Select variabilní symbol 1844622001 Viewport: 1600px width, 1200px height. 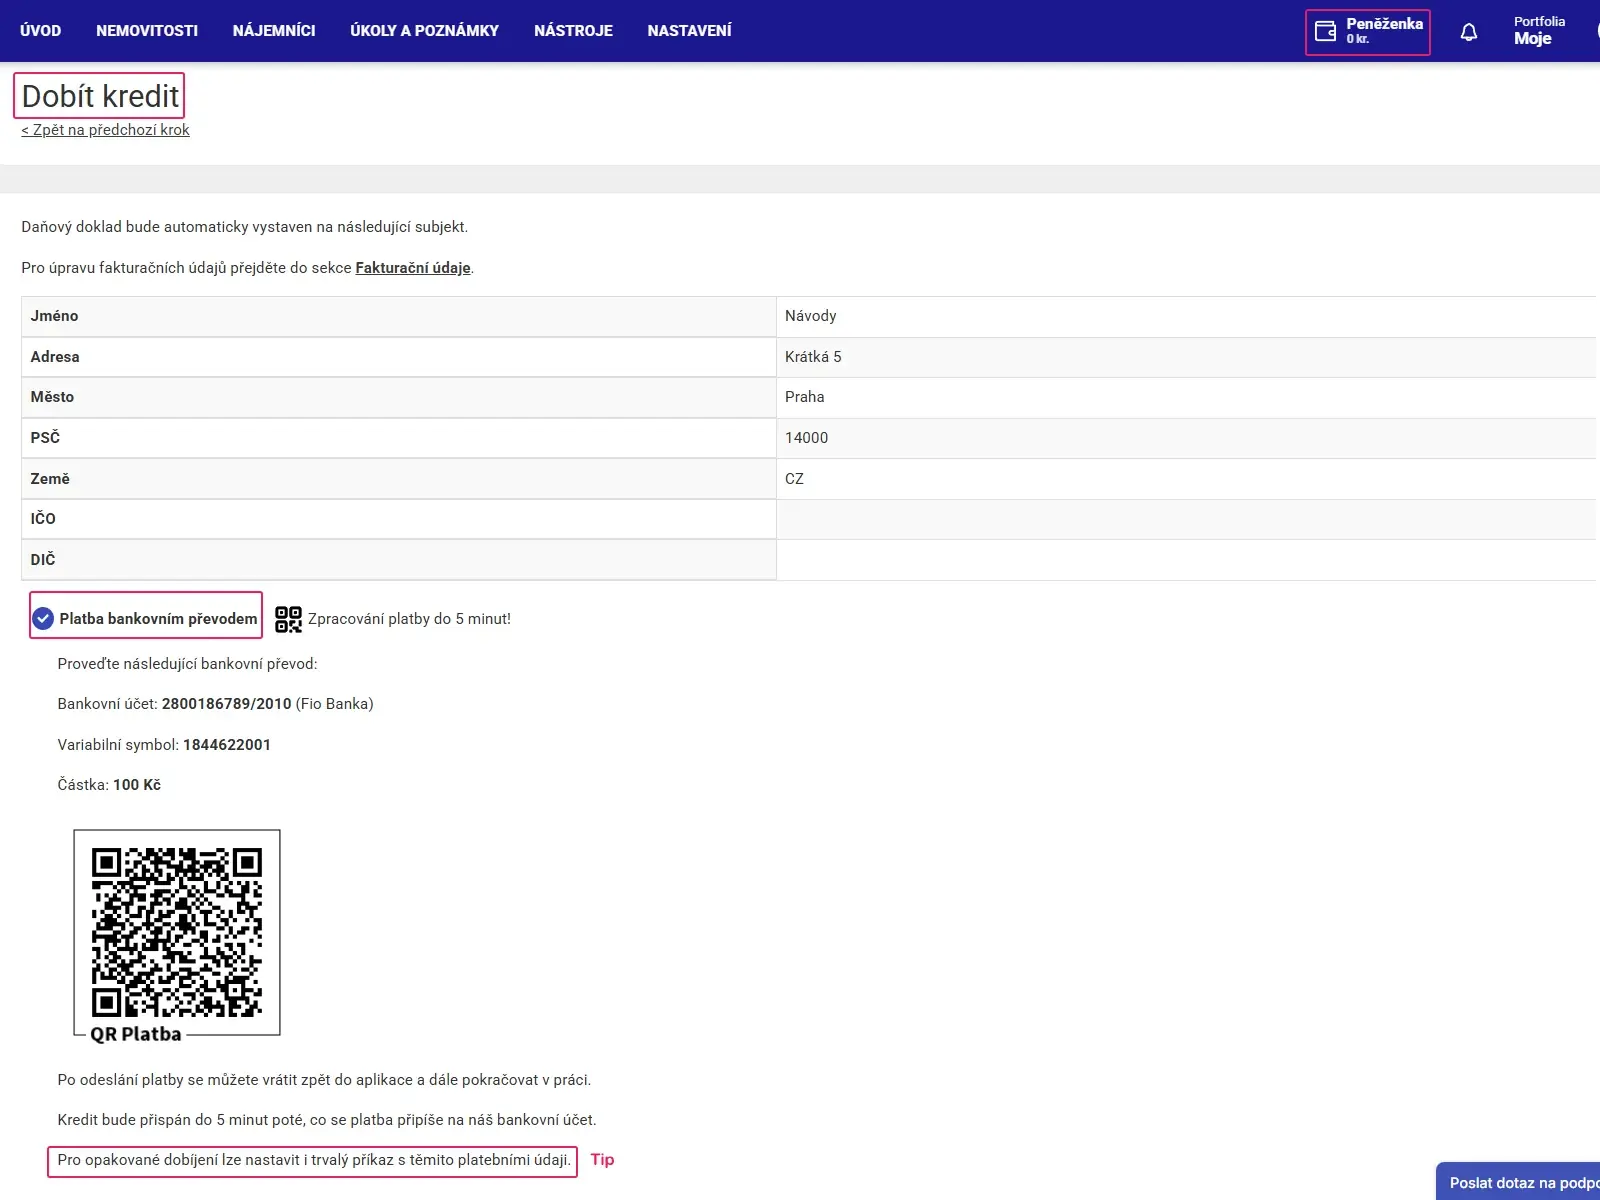[x=227, y=745]
